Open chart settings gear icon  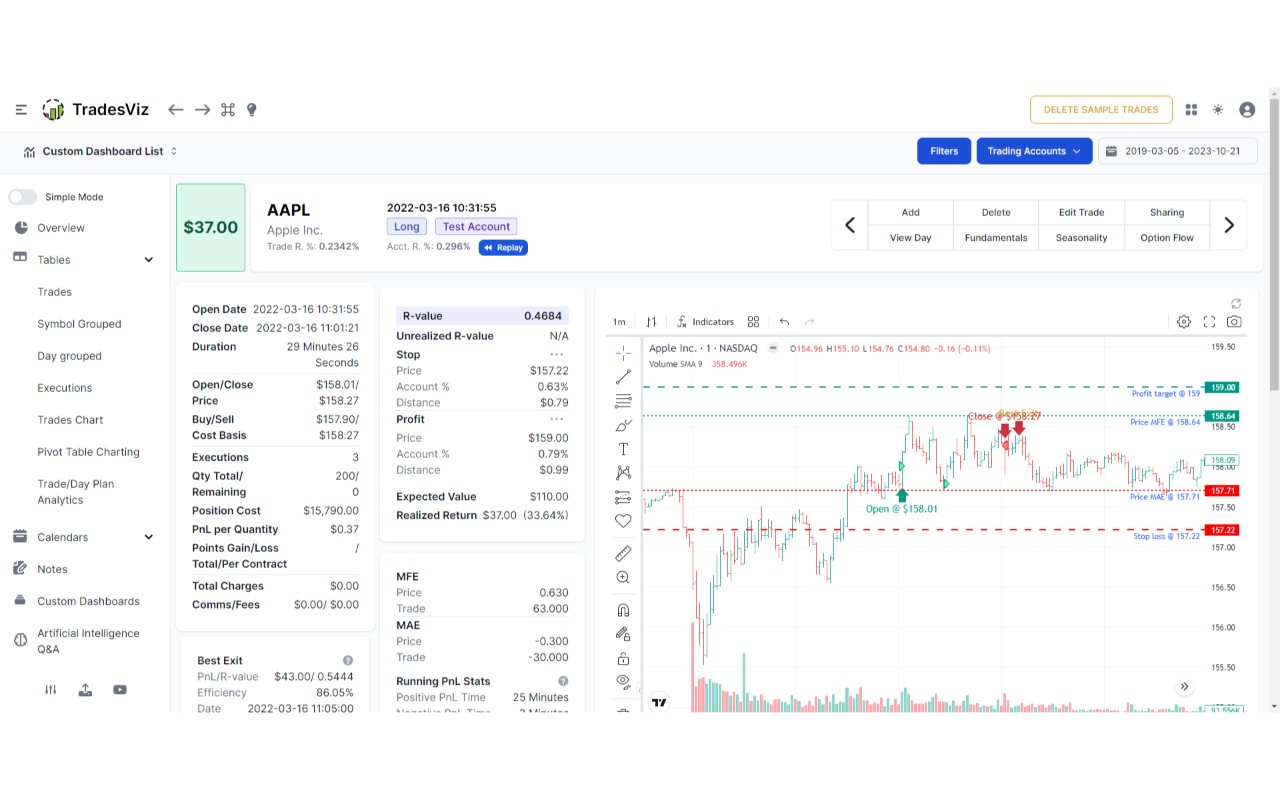[x=1184, y=322]
